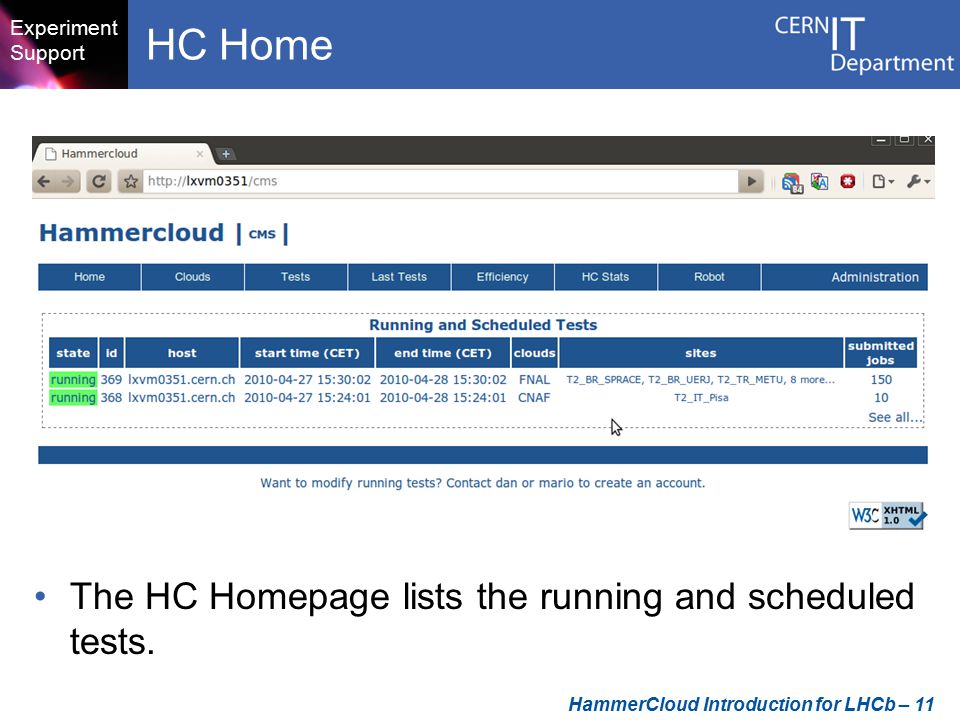This screenshot has width=960, height=720.
Task: Open the Tests navigation item
Action: click(296, 277)
